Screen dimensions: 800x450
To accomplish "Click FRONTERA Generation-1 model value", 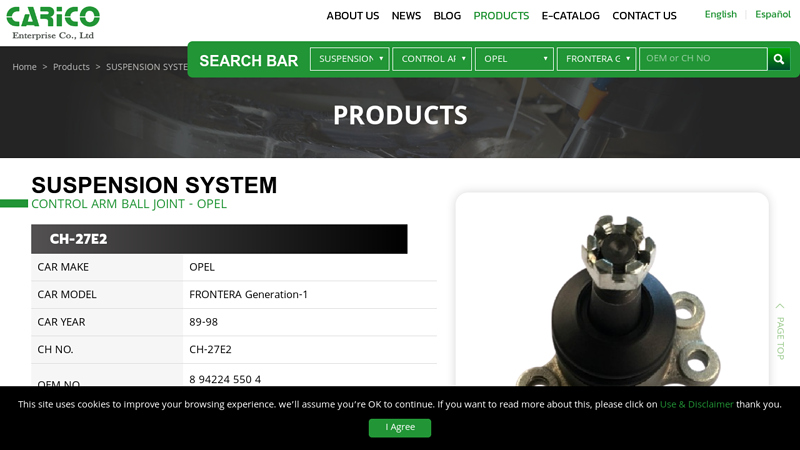I will click(x=248, y=294).
